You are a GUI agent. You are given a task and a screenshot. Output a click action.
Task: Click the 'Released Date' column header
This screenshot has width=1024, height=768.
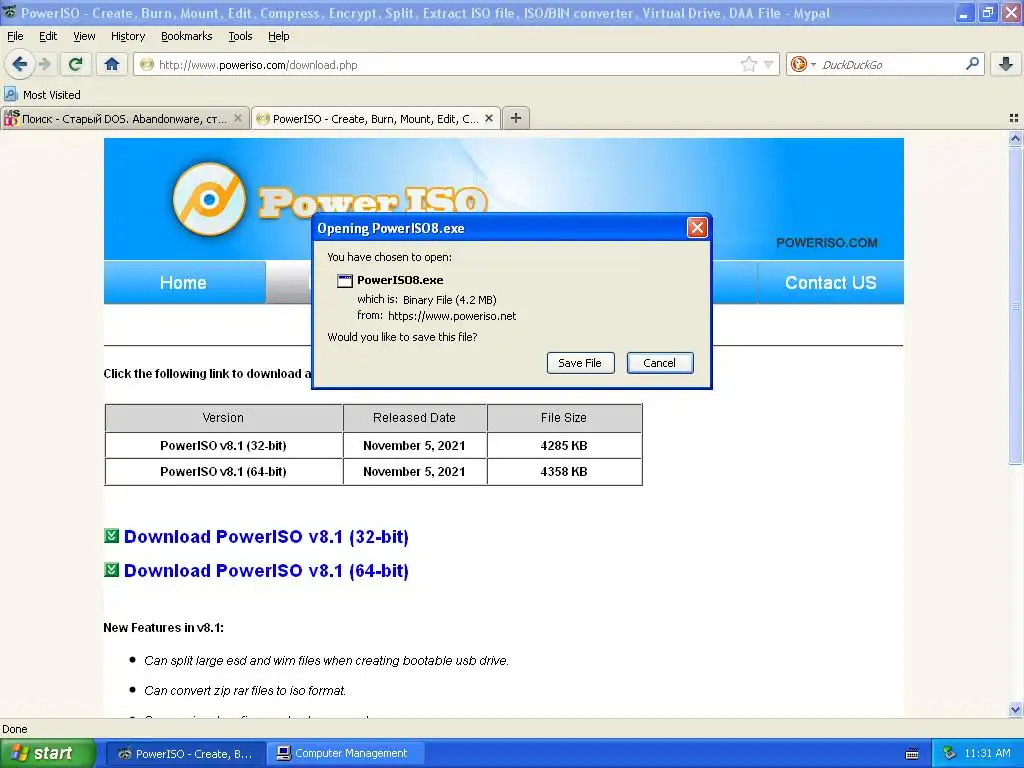[415, 418]
